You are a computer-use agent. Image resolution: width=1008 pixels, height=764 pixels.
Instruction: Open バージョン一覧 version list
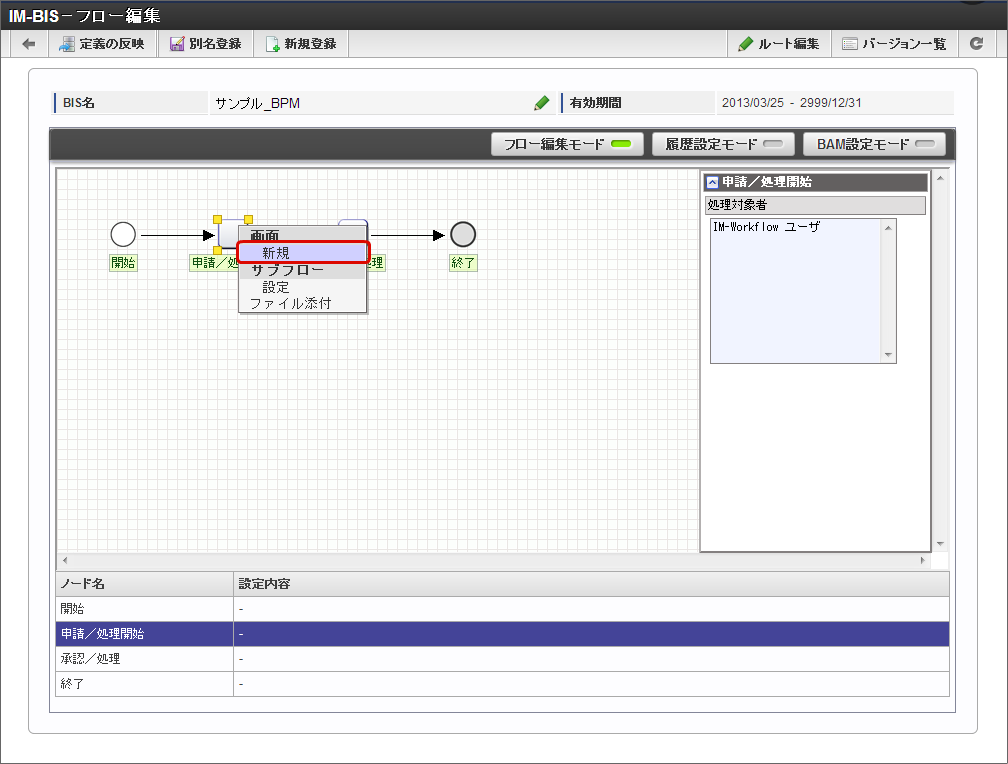click(893, 44)
